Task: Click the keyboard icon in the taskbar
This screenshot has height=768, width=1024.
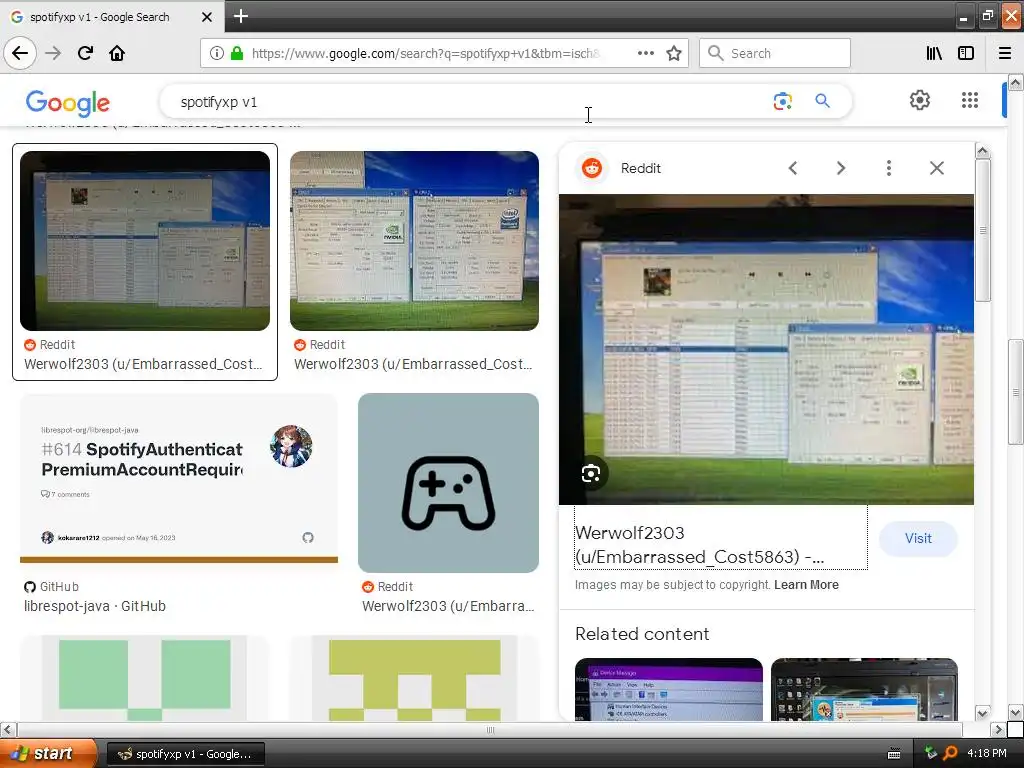Action: [x=894, y=754]
